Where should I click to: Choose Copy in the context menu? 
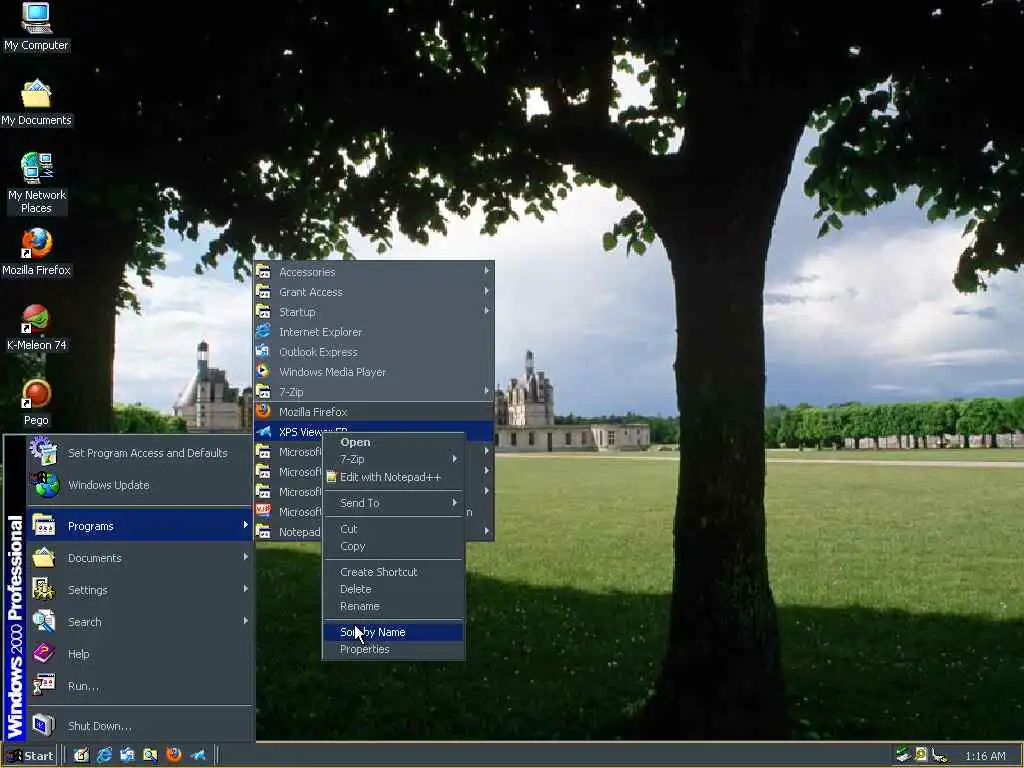[393, 547]
